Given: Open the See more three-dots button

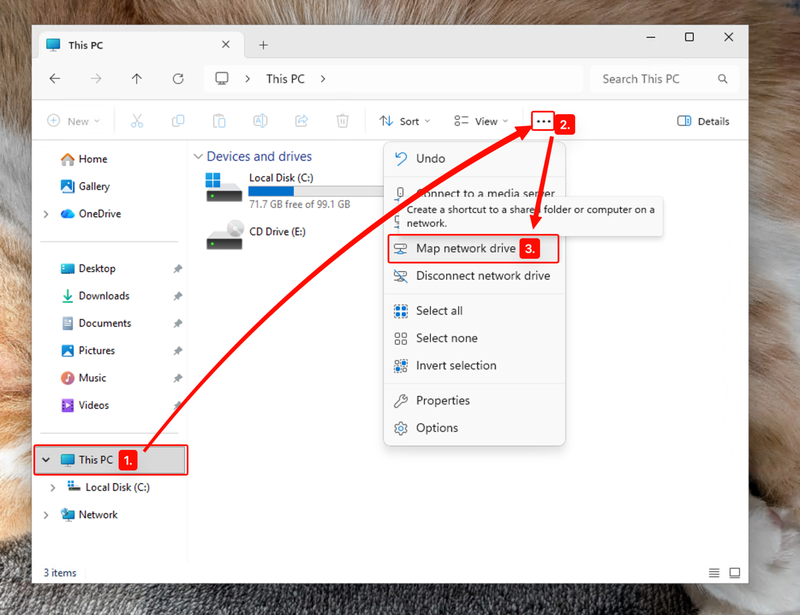Looking at the screenshot, I should (x=543, y=121).
